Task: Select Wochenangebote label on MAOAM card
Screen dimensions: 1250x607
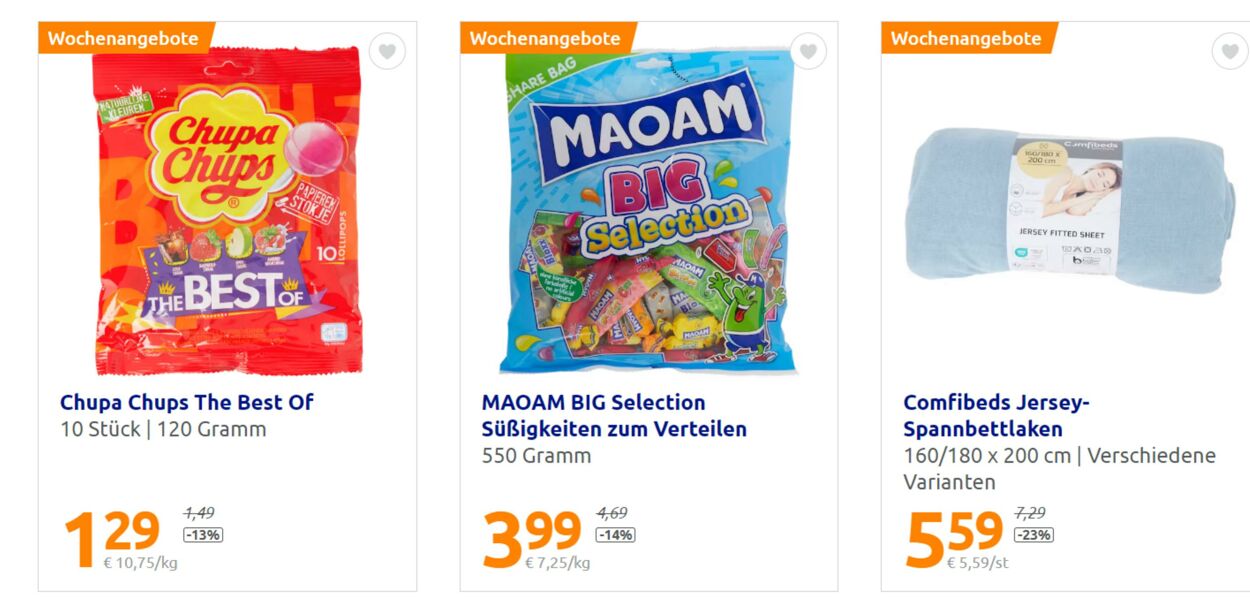Action: coord(545,39)
